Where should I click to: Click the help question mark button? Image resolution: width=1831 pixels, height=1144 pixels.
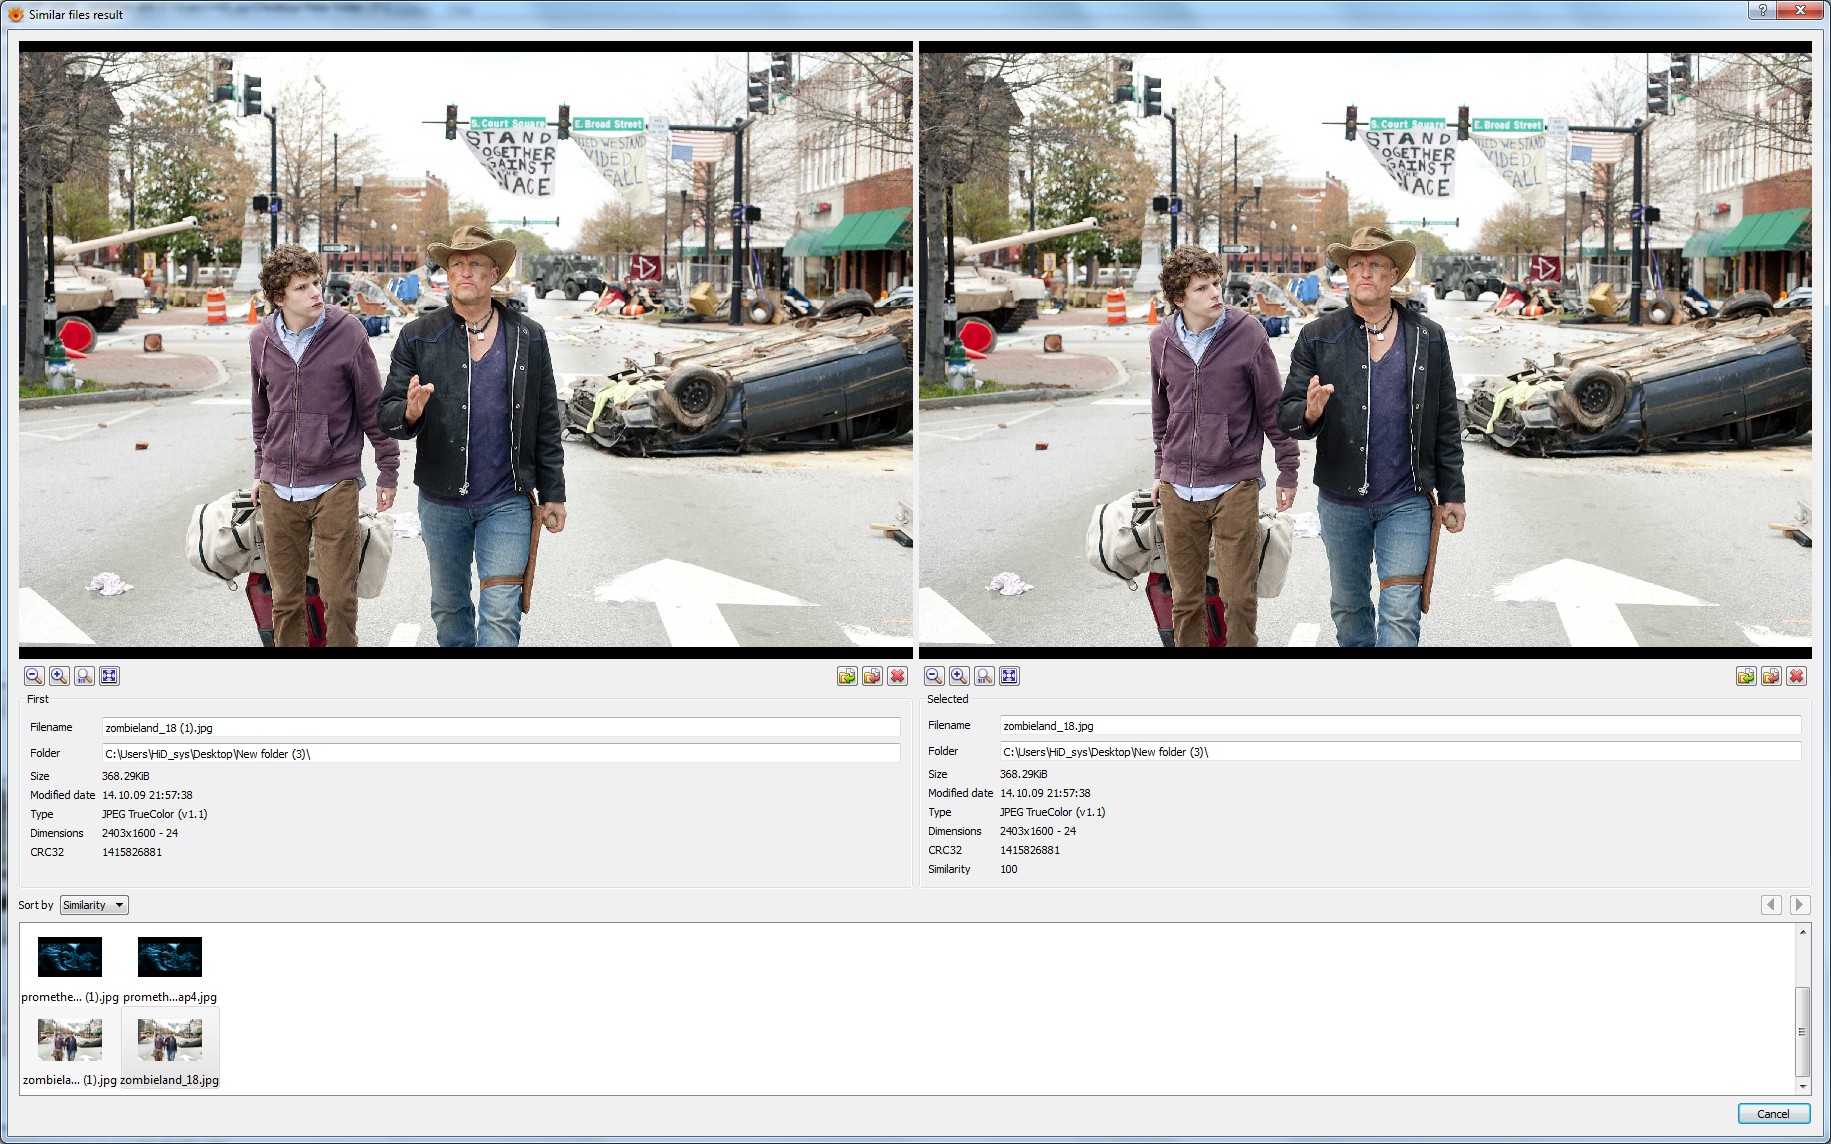[x=1763, y=10]
